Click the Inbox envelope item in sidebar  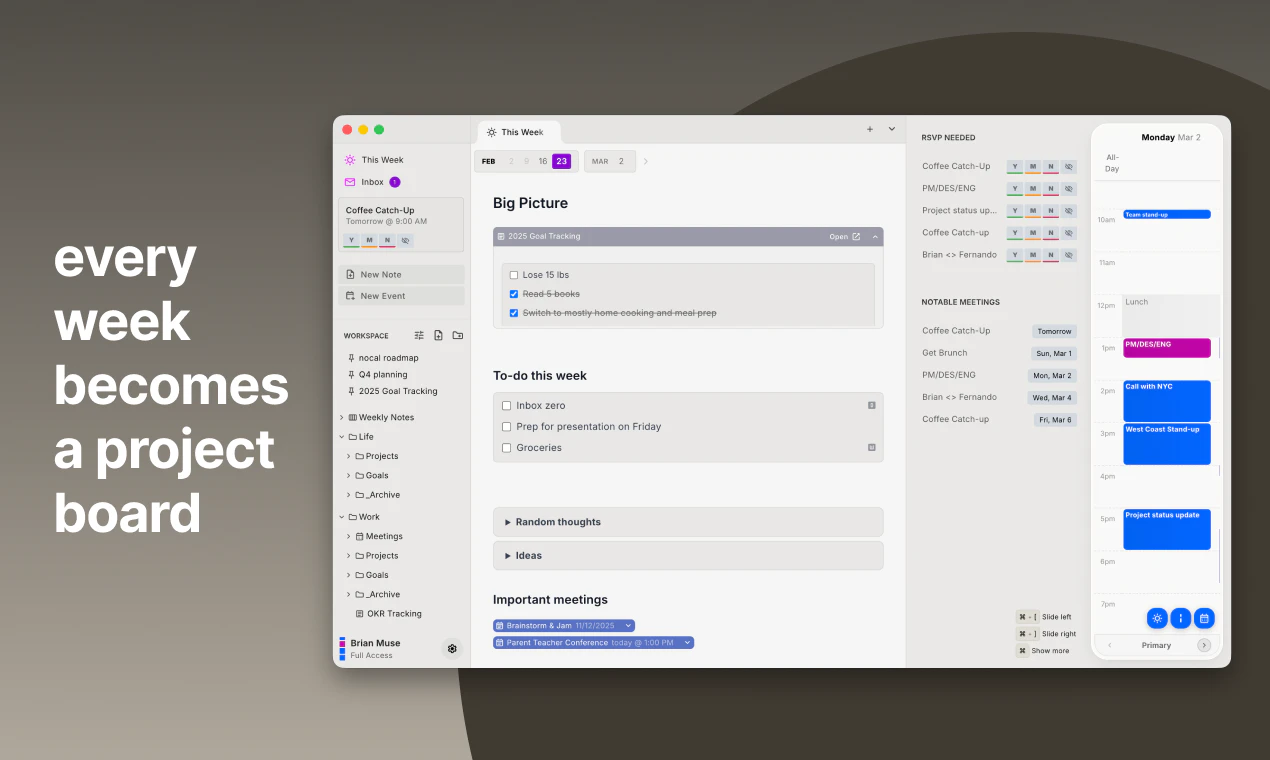372,182
